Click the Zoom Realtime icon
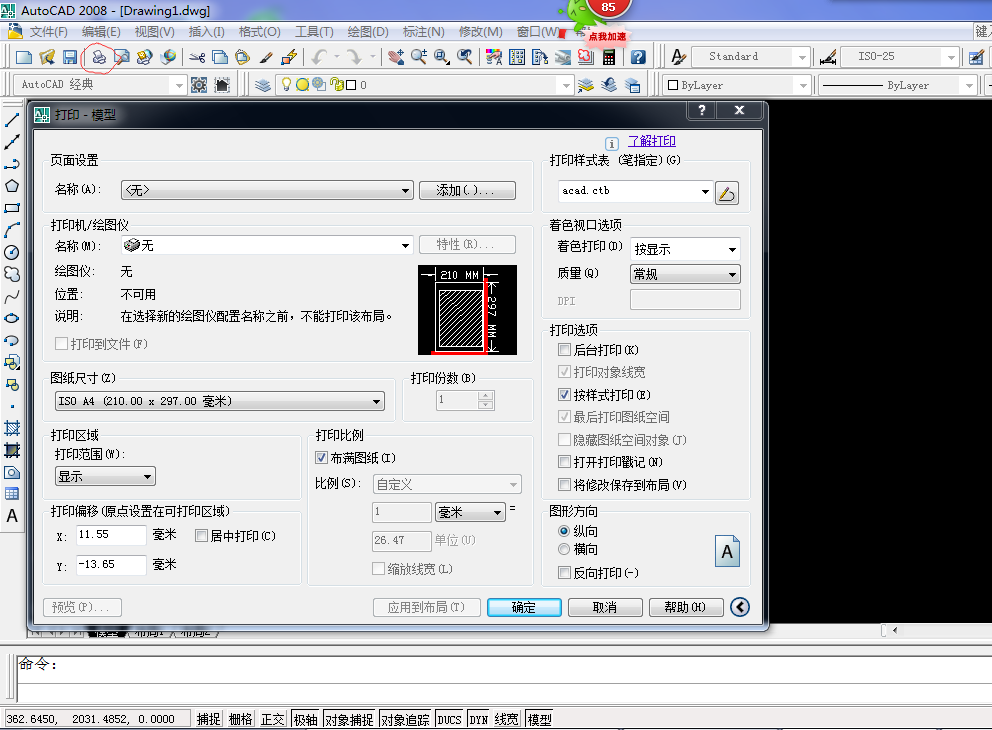The image size is (992, 730). (419, 57)
